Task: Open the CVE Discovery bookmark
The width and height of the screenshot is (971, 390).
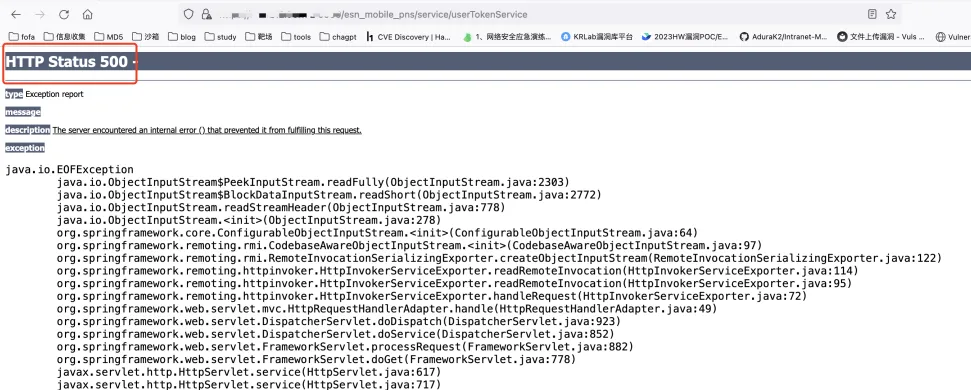Action: click(408, 37)
